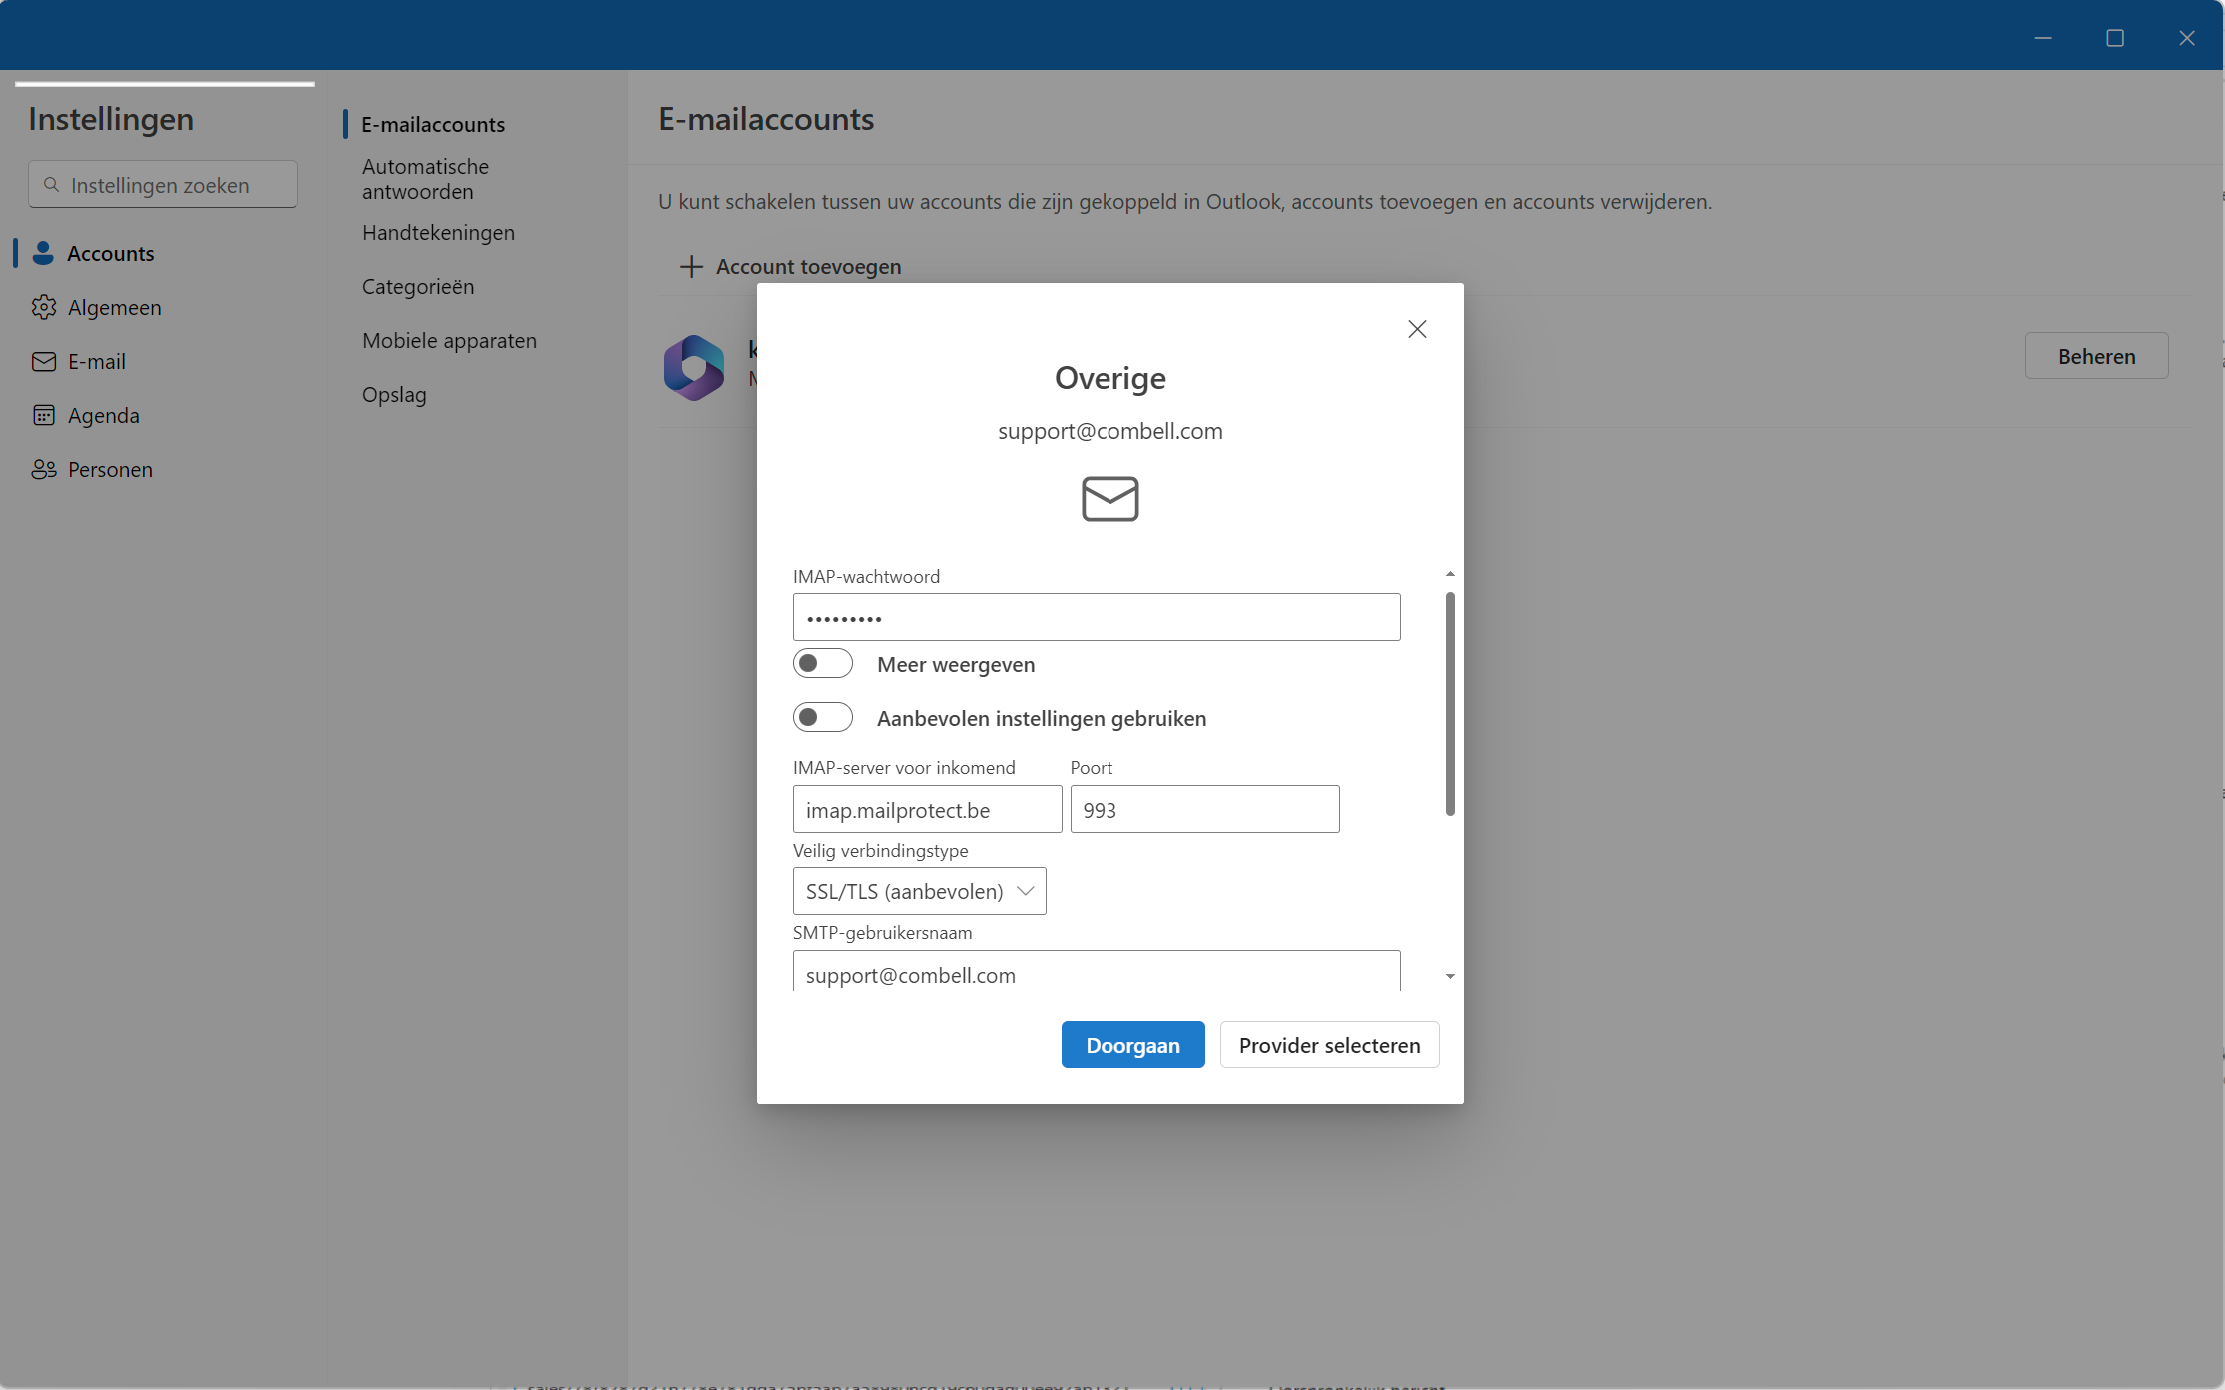Click the Agenda calendar icon
The image size is (2225, 1390).
tap(43, 415)
